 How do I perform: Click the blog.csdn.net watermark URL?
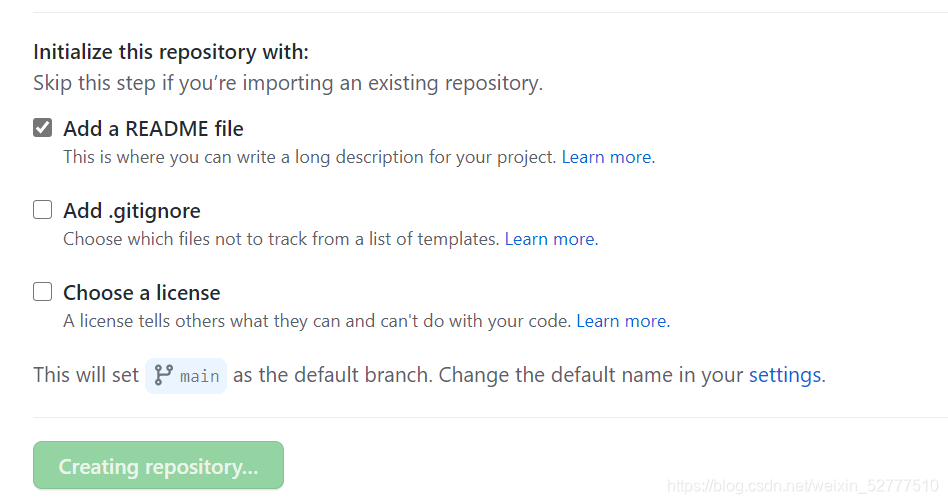coord(803,486)
